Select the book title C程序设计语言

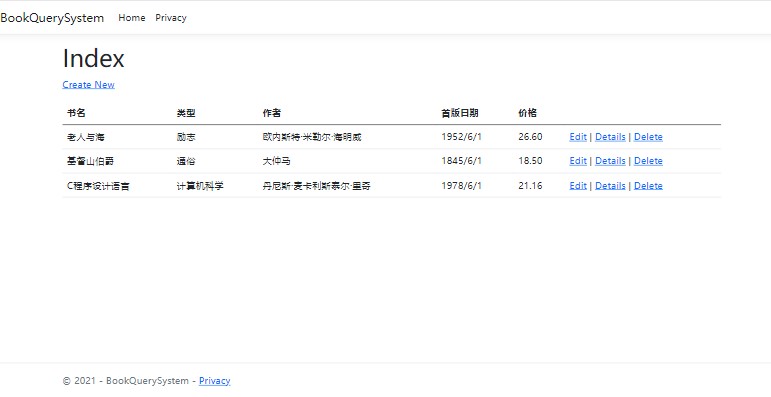(x=98, y=186)
